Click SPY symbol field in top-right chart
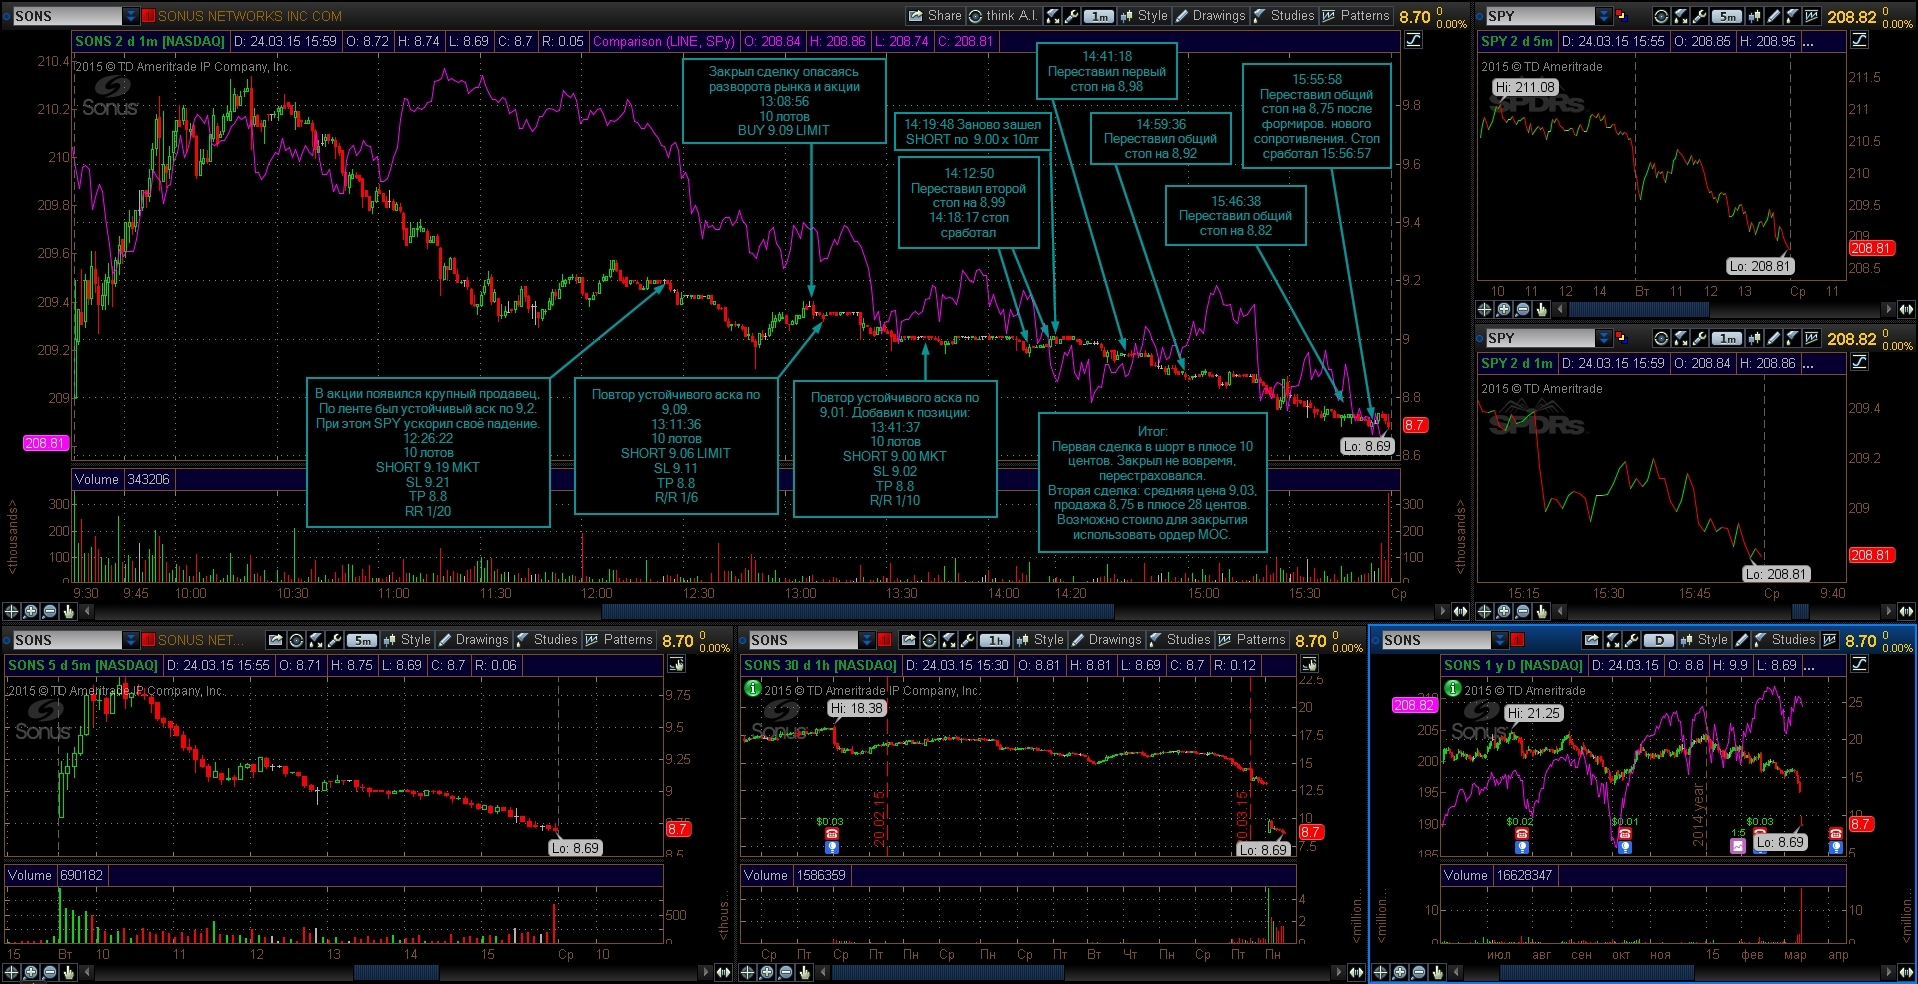1918x984 pixels. point(1540,16)
